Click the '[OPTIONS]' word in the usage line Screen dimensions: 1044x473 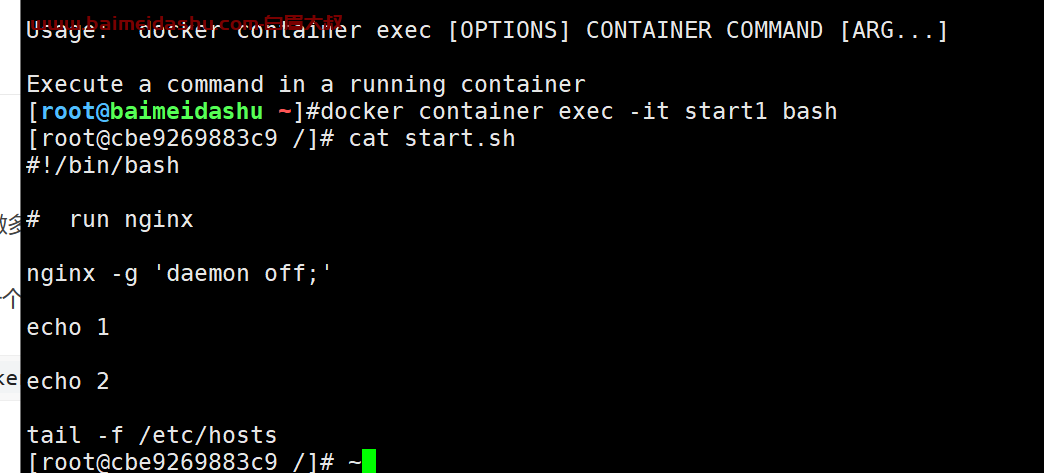(509, 31)
